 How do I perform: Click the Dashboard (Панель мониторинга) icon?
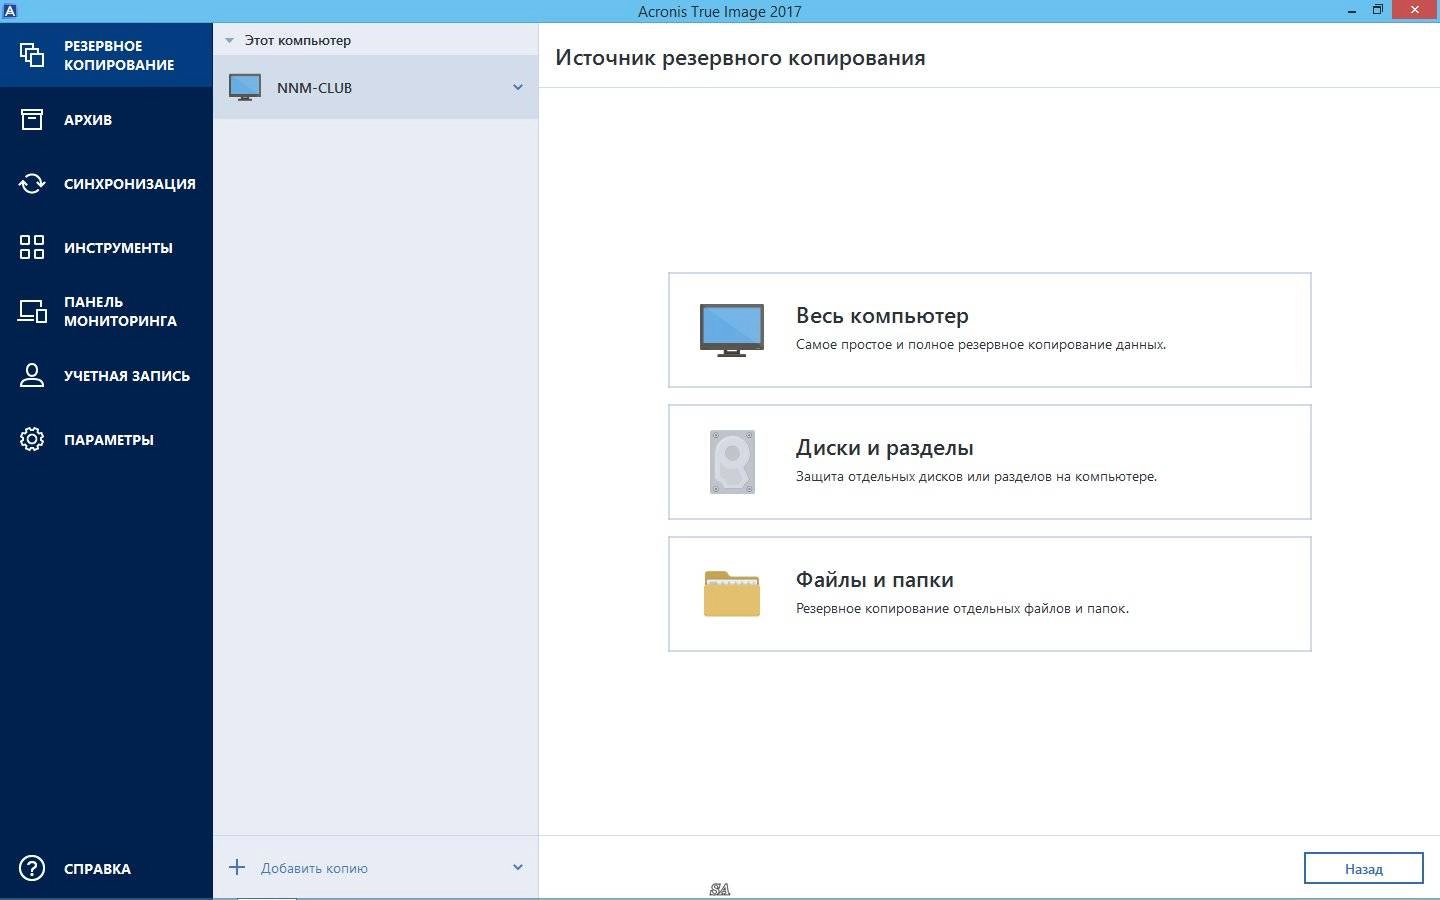point(32,311)
